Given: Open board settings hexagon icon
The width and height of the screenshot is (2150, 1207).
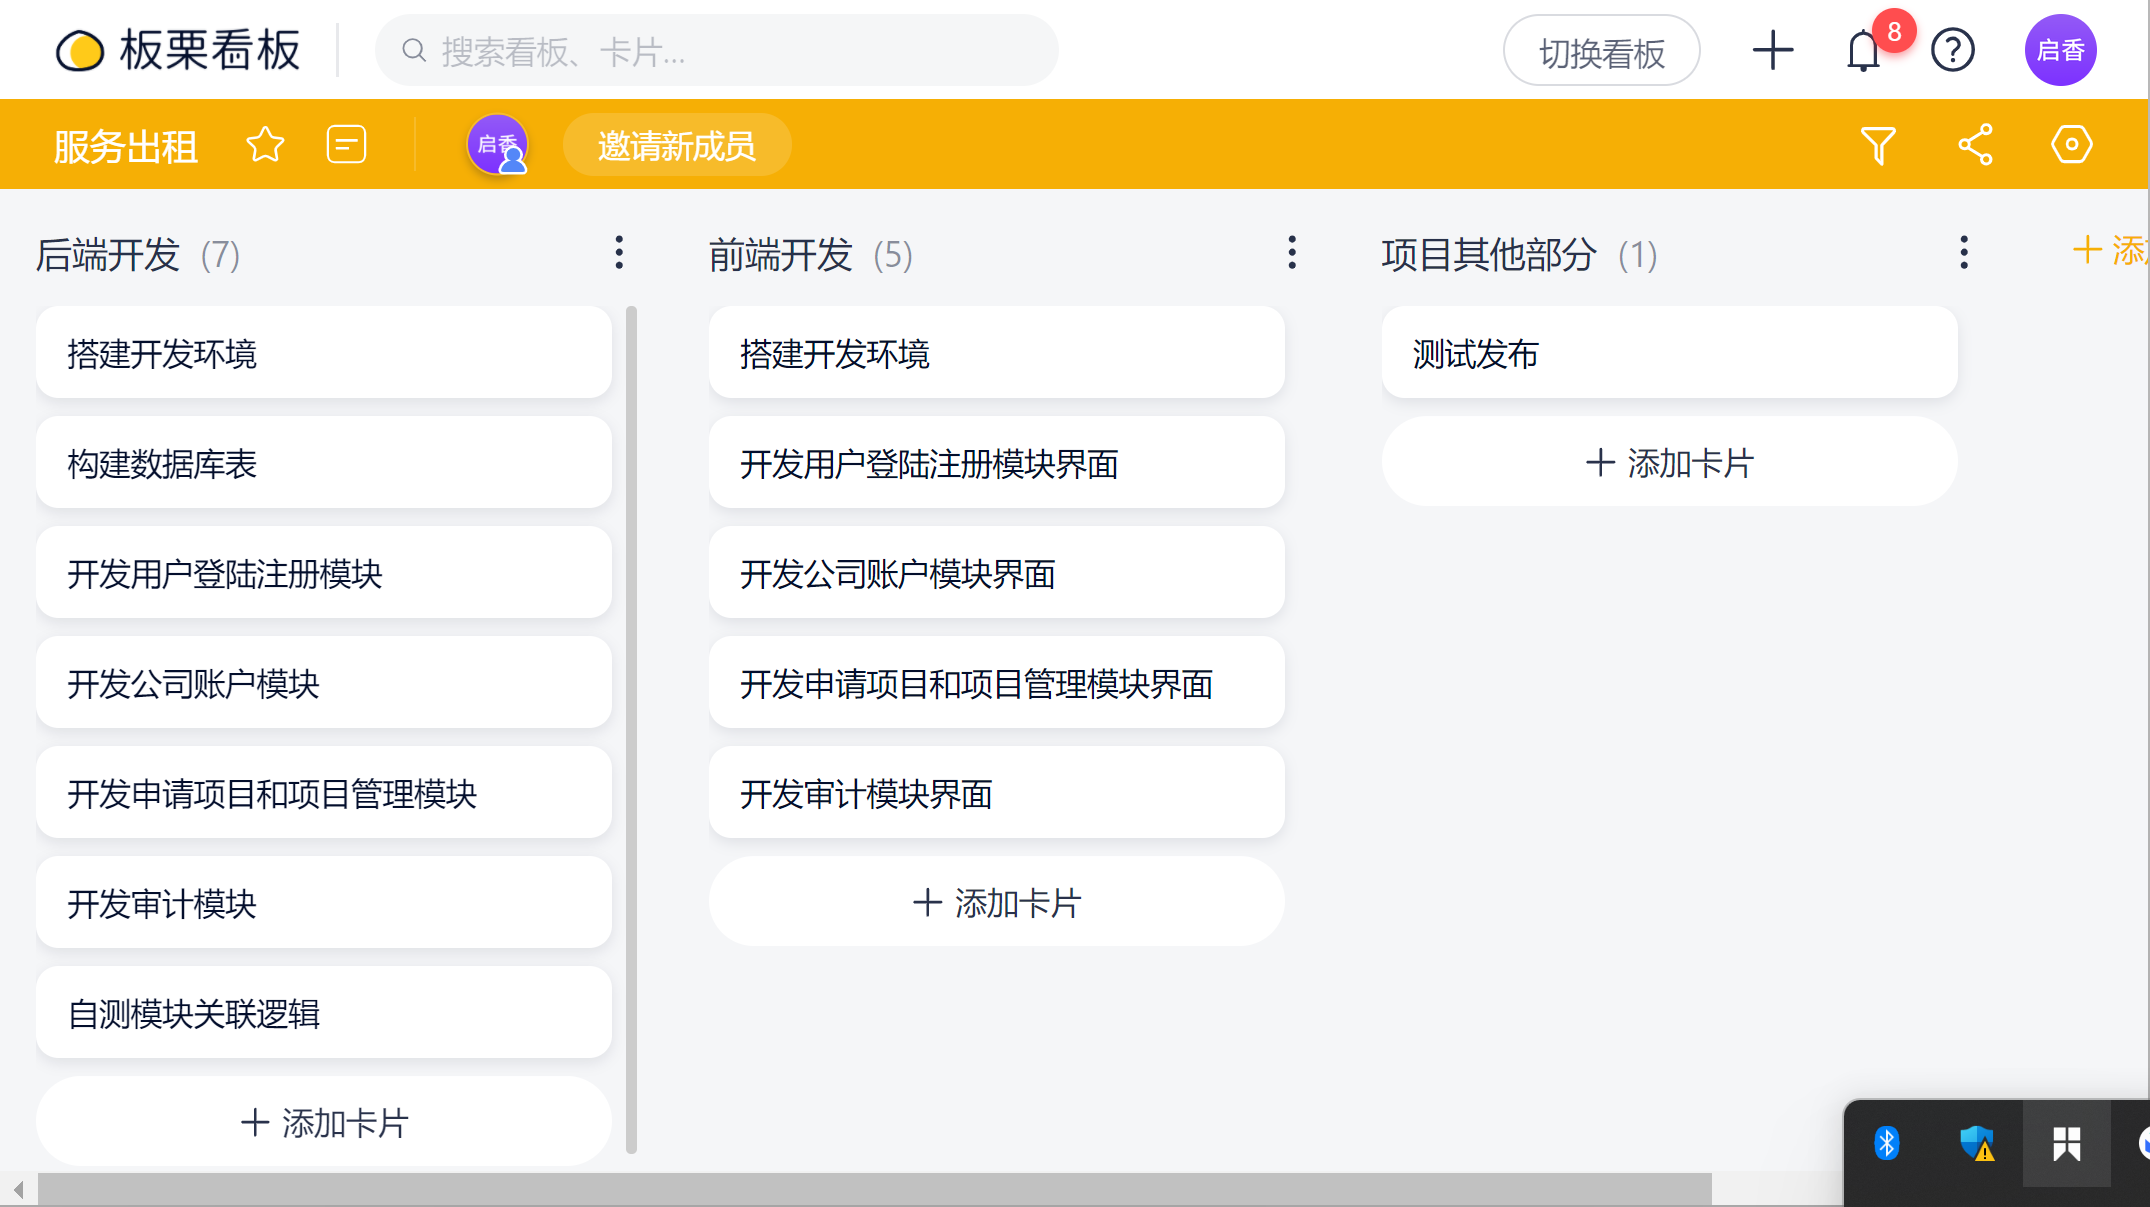Looking at the screenshot, I should pos(2071,145).
